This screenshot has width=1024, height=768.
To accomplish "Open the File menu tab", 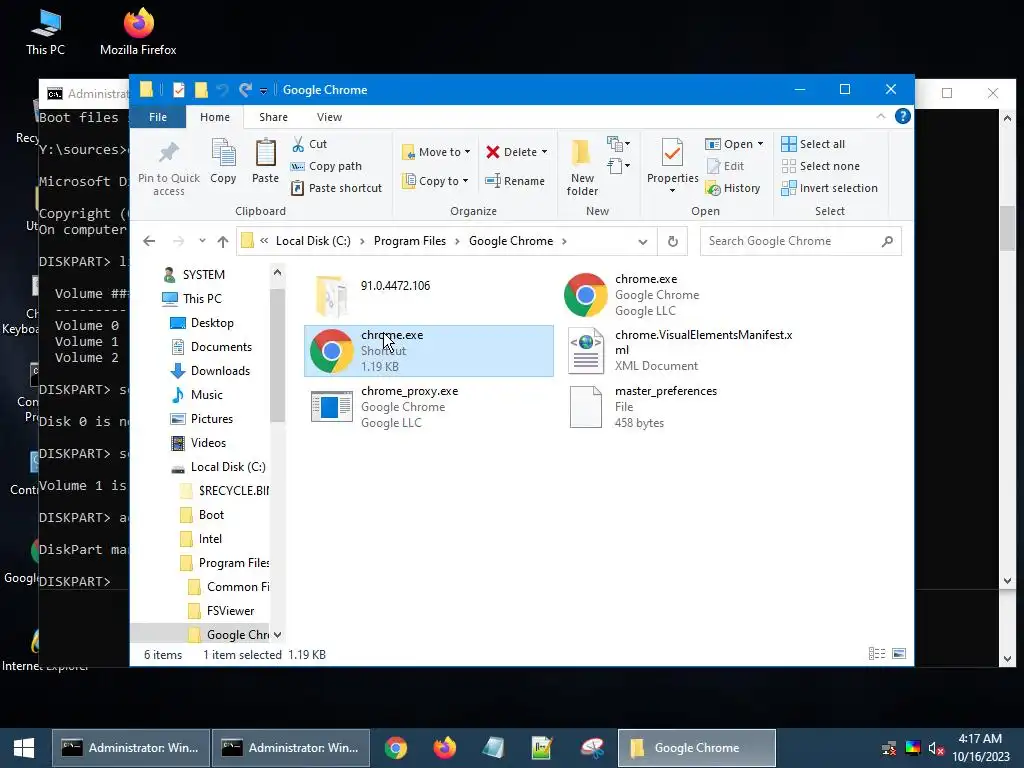I will 158,117.
